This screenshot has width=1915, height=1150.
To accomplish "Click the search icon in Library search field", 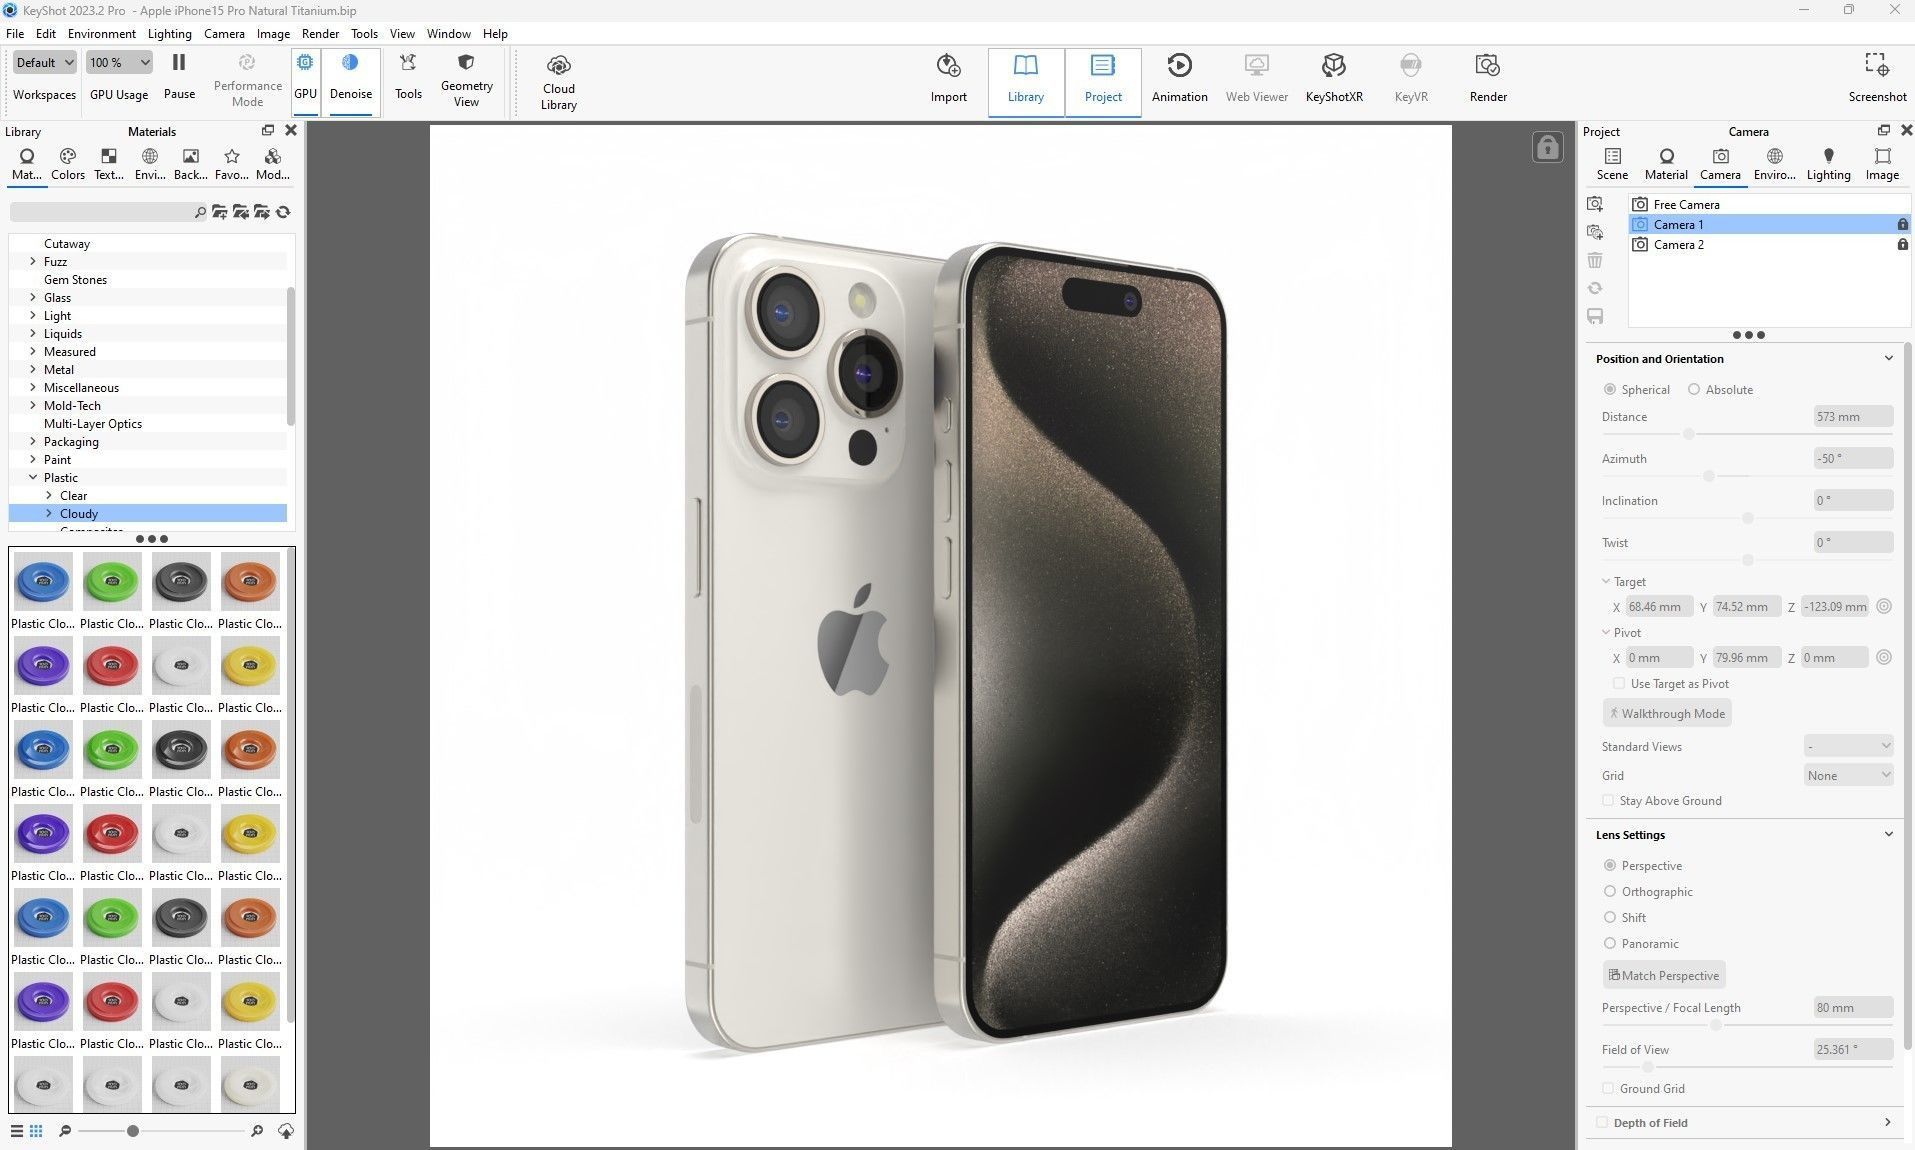I will [200, 212].
